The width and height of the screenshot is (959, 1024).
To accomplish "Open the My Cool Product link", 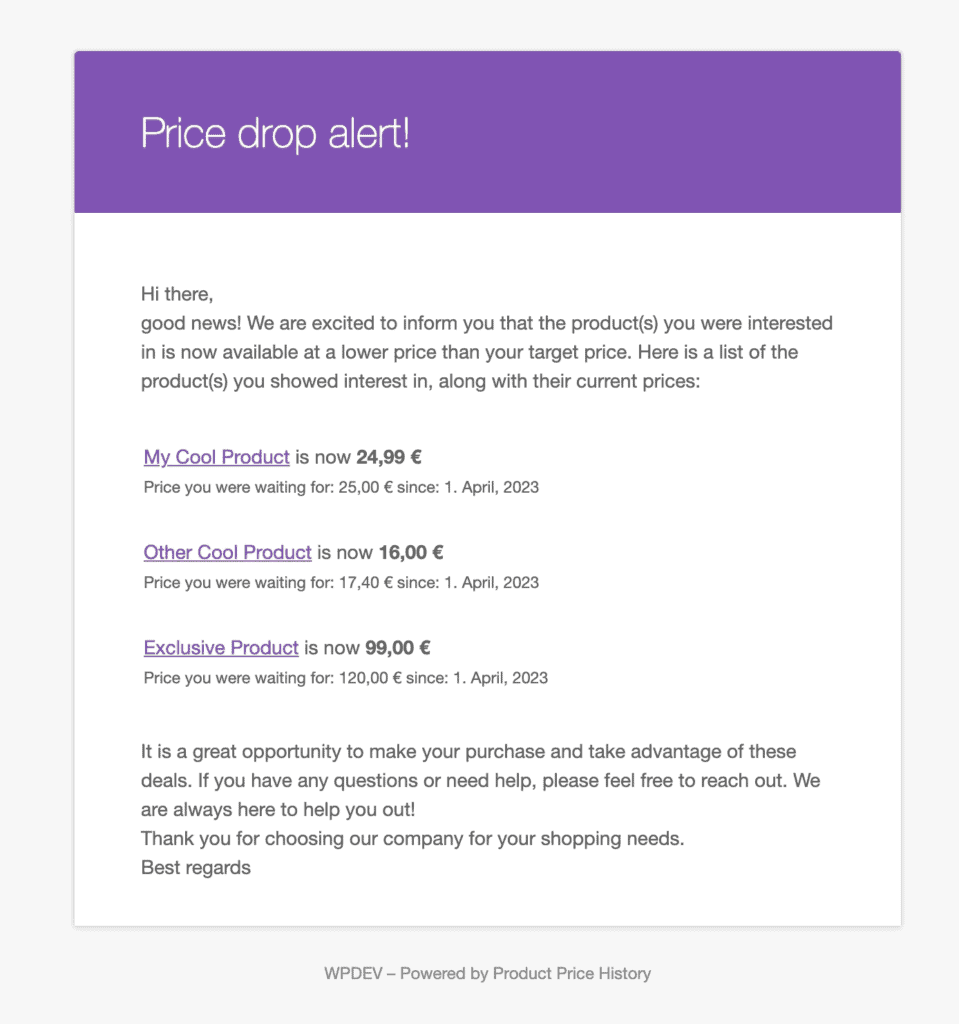I will pyautogui.click(x=216, y=457).
